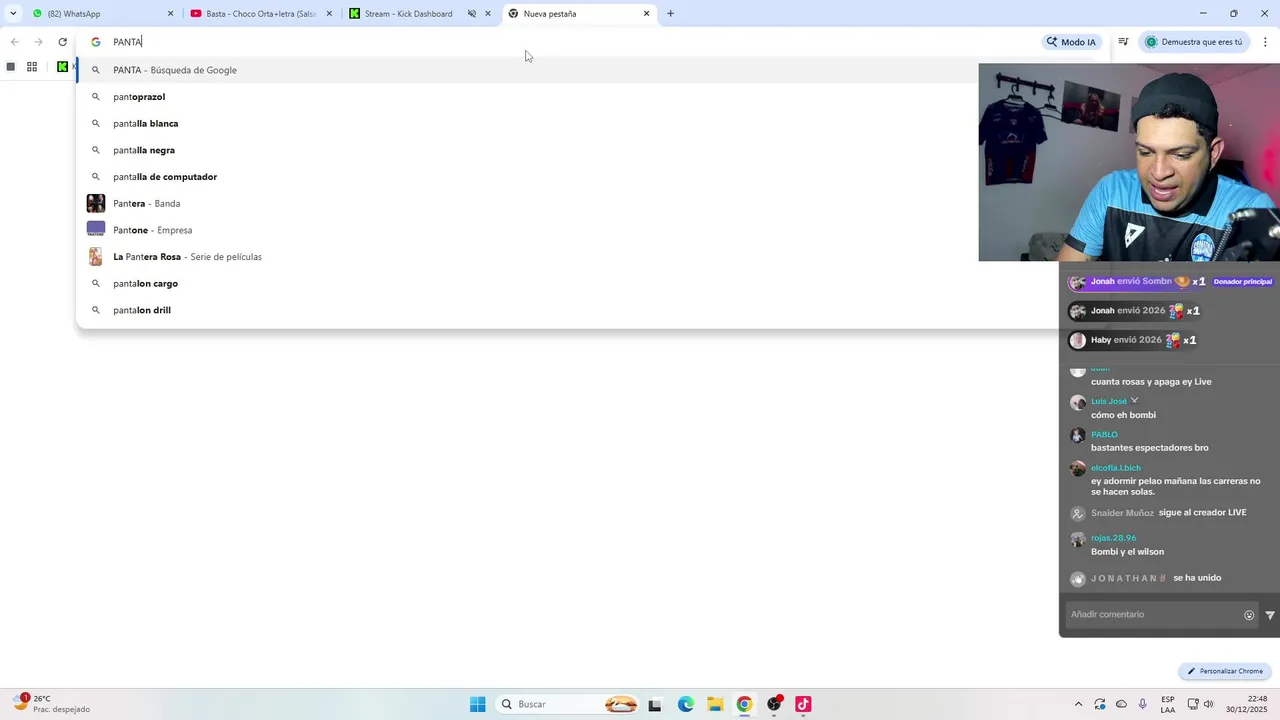The image size is (1280, 720).
Task: Launch Microsoft Edge from the taskbar
Action: pyautogui.click(x=685, y=704)
